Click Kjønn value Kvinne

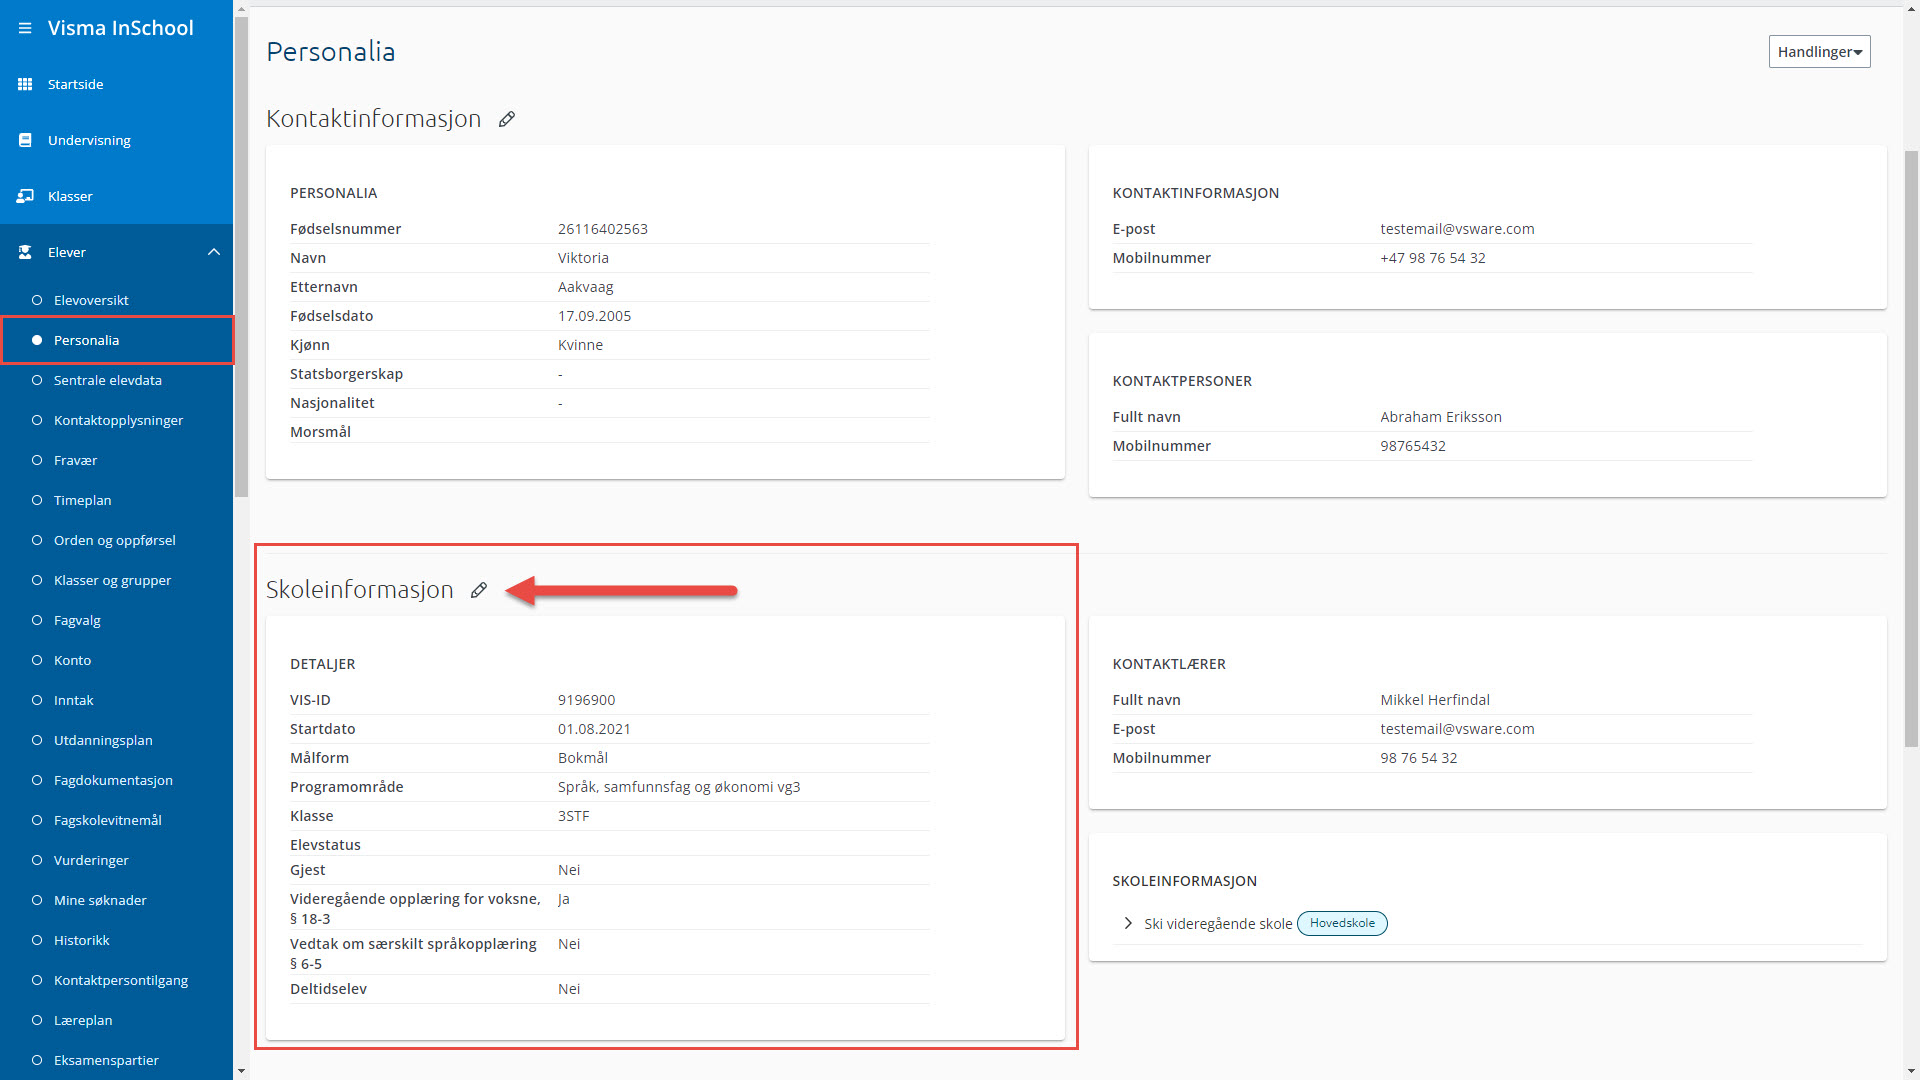580,345
